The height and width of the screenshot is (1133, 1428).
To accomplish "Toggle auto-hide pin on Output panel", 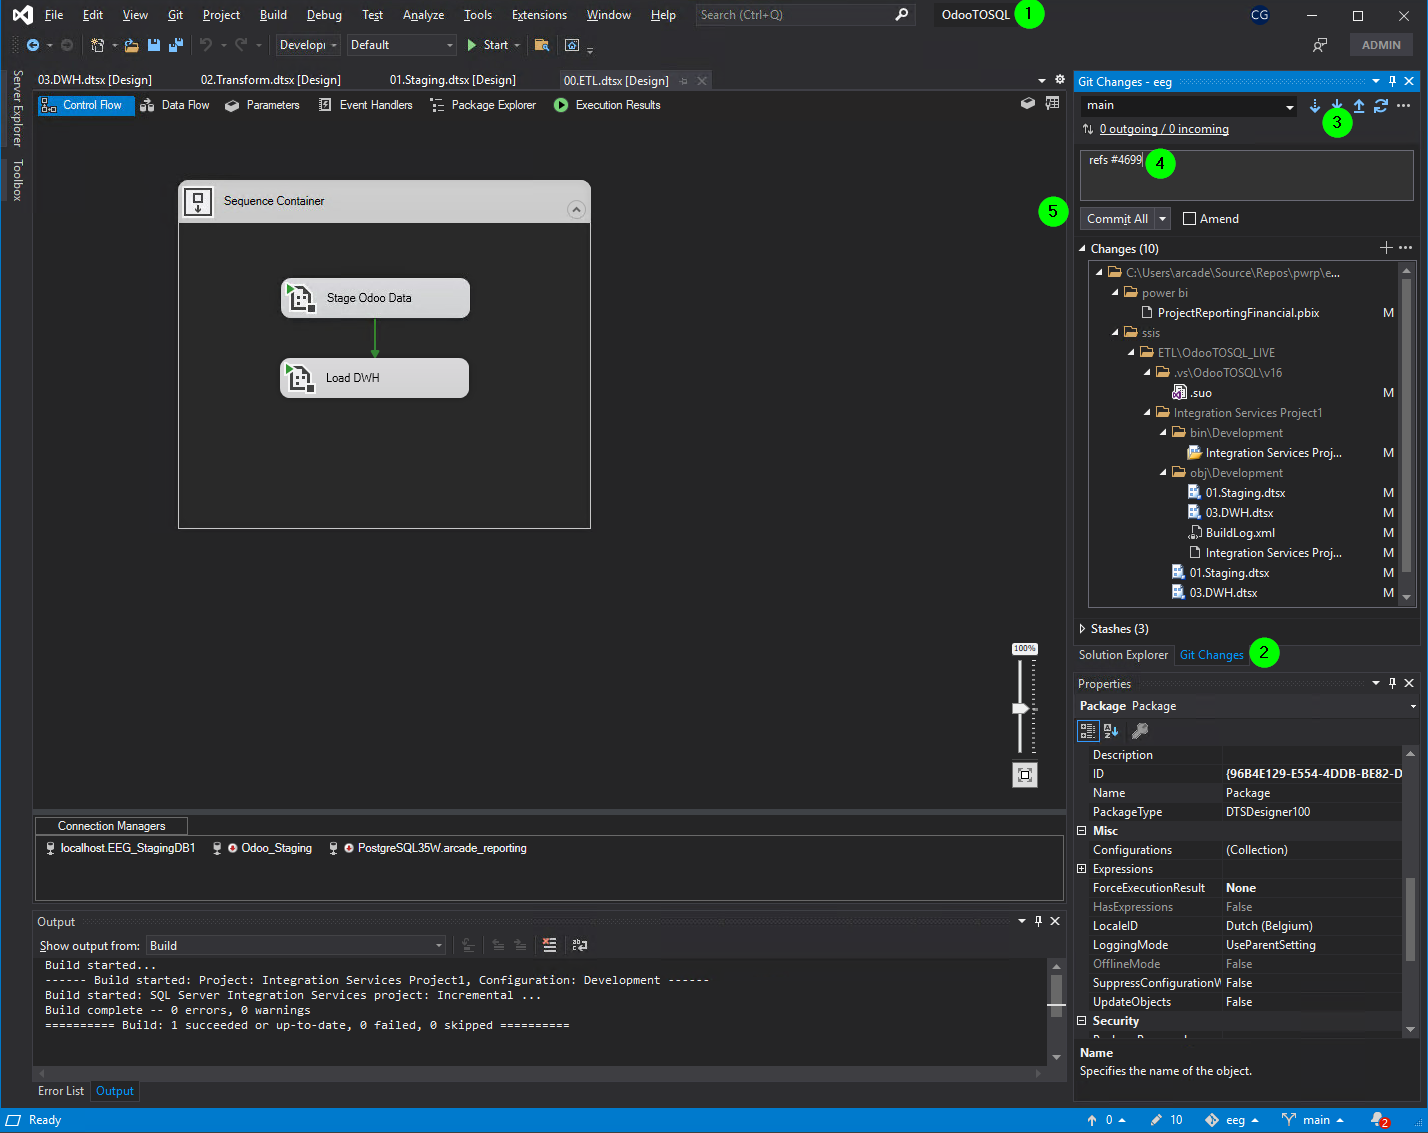I will tap(1038, 921).
